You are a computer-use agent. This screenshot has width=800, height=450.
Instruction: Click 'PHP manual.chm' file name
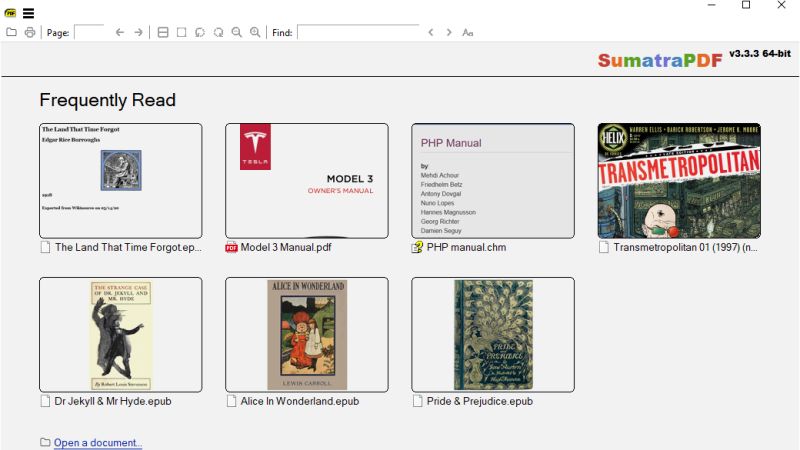(x=466, y=247)
